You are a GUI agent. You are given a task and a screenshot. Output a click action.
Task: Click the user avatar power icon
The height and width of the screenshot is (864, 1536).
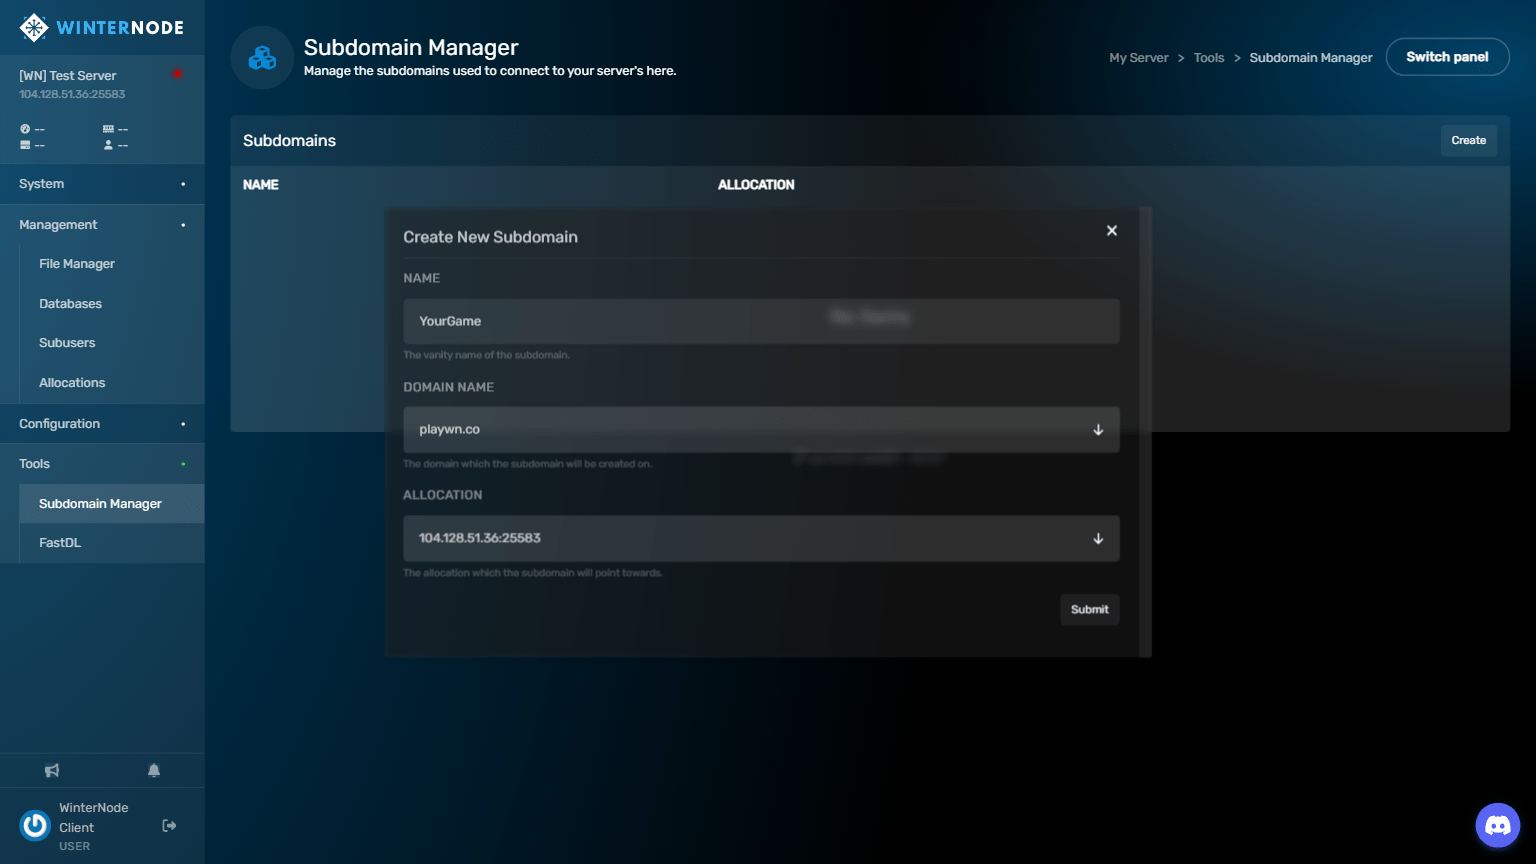coord(35,825)
